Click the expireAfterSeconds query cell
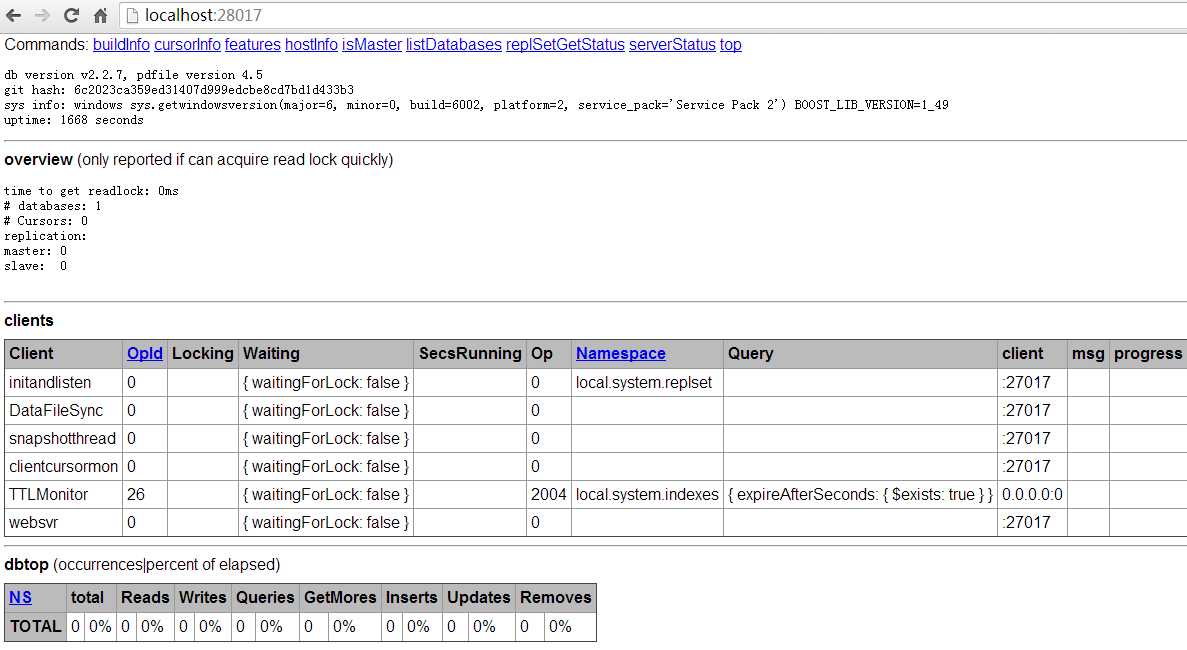1187x650 pixels. pyautogui.click(x=860, y=494)
